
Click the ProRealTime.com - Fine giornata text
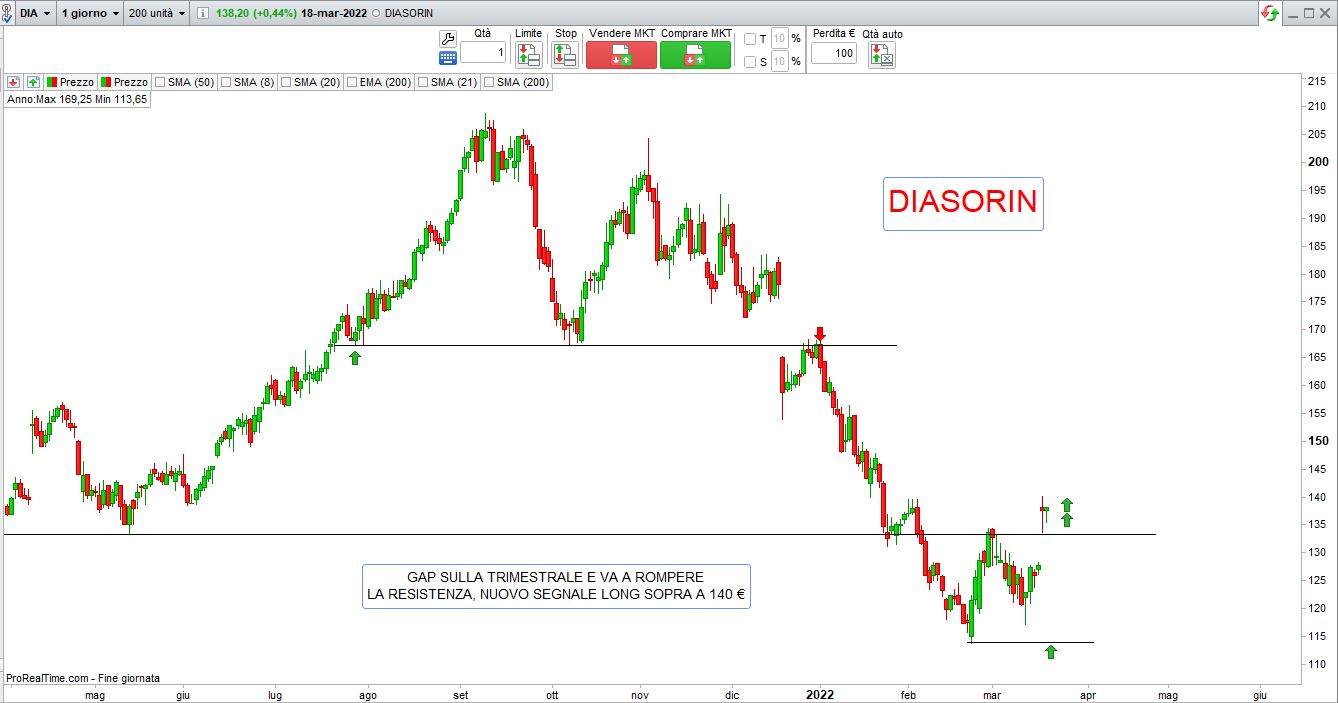click(83, 678)
